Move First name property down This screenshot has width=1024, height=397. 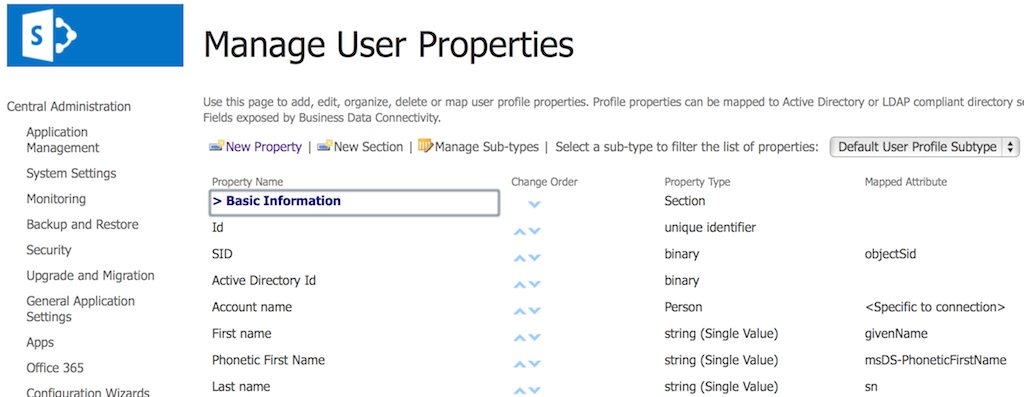tap(534, 338)
